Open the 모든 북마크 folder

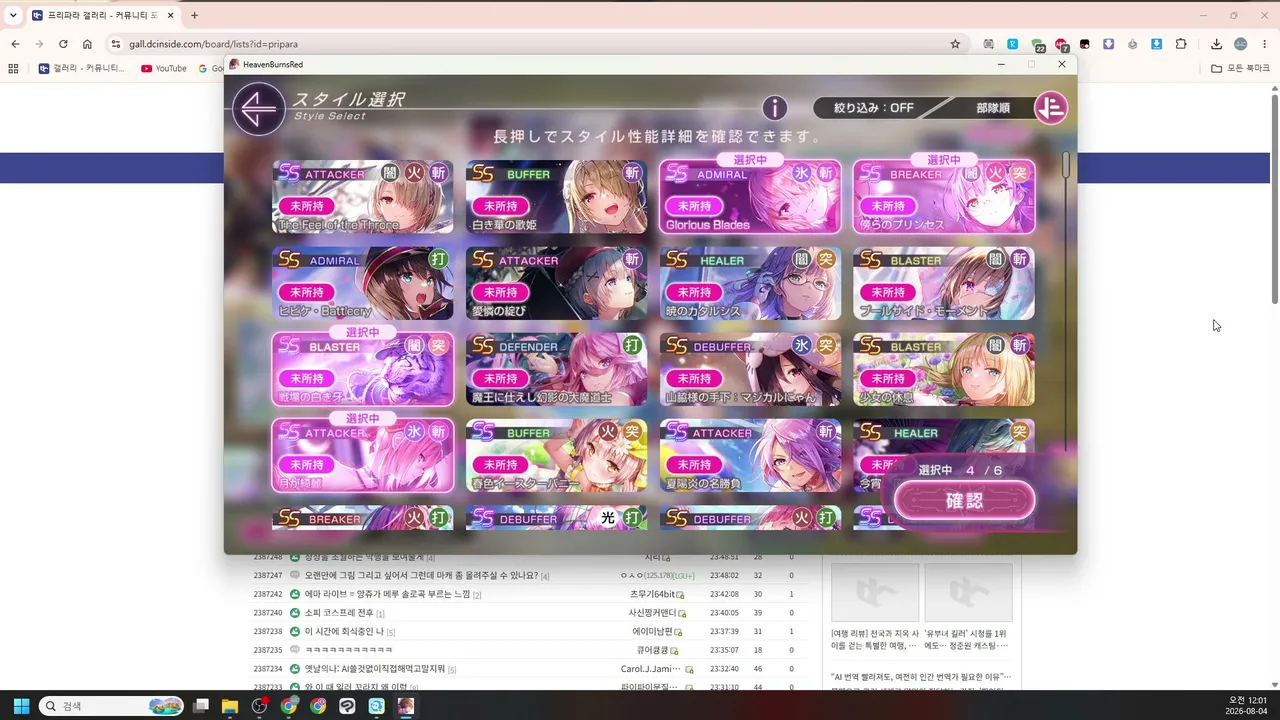tap(1241, 68)
